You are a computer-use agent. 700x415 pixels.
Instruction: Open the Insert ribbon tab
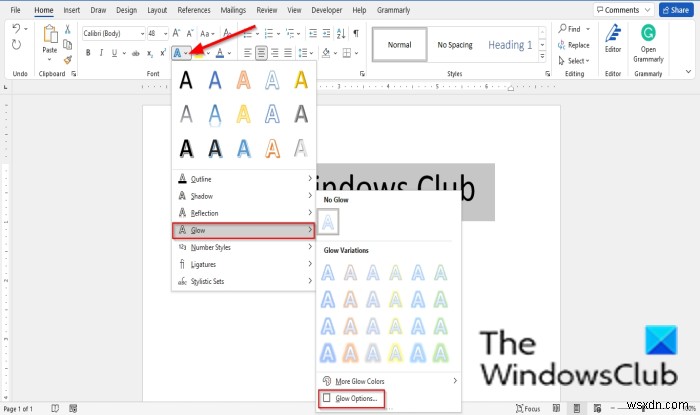click(71, 10)
